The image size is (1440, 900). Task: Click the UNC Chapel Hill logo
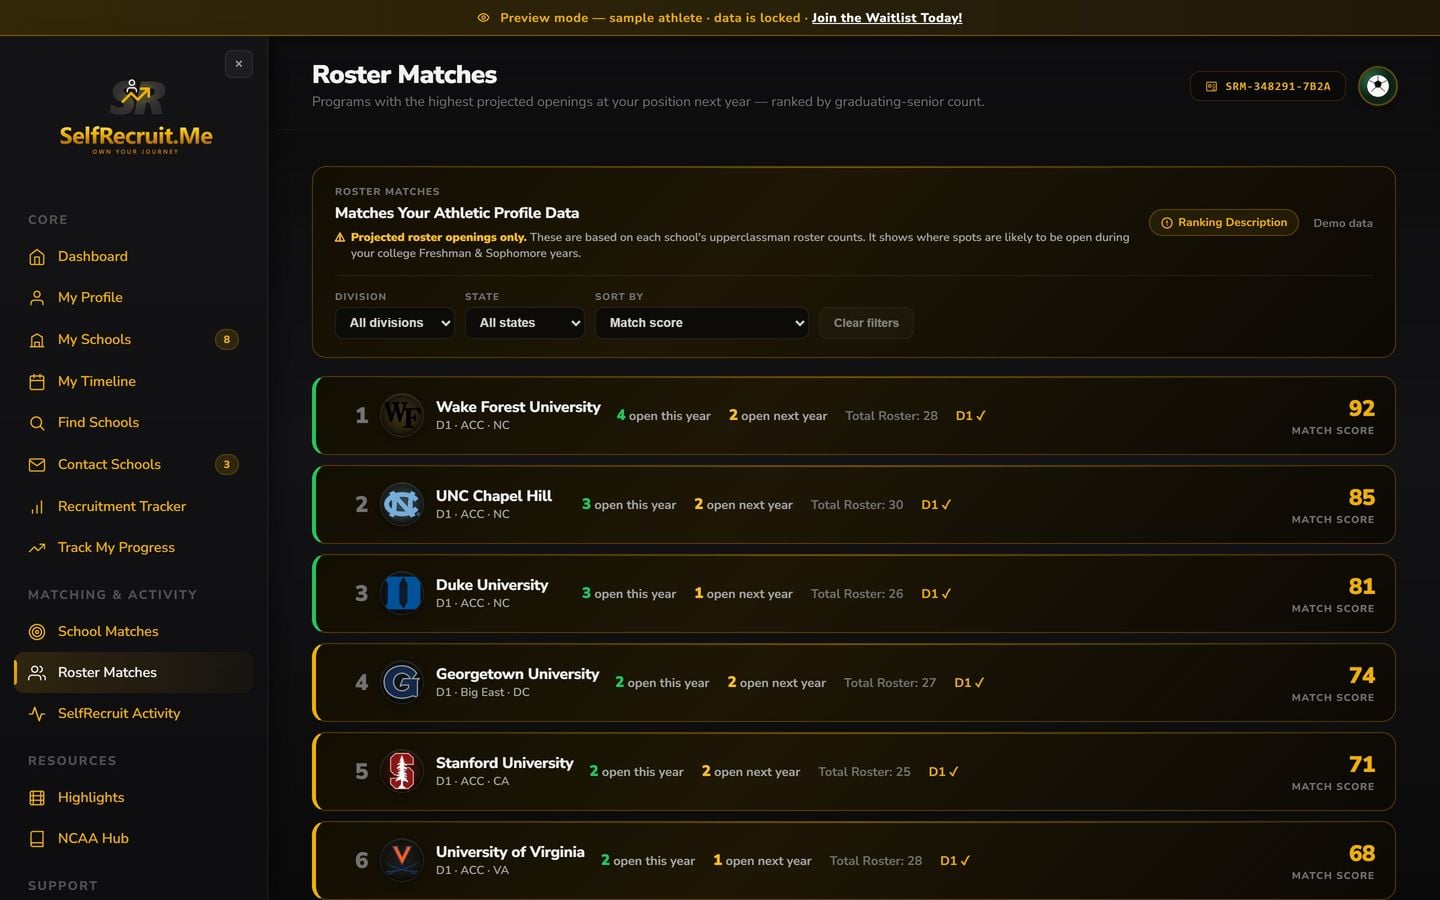[402, 504]
